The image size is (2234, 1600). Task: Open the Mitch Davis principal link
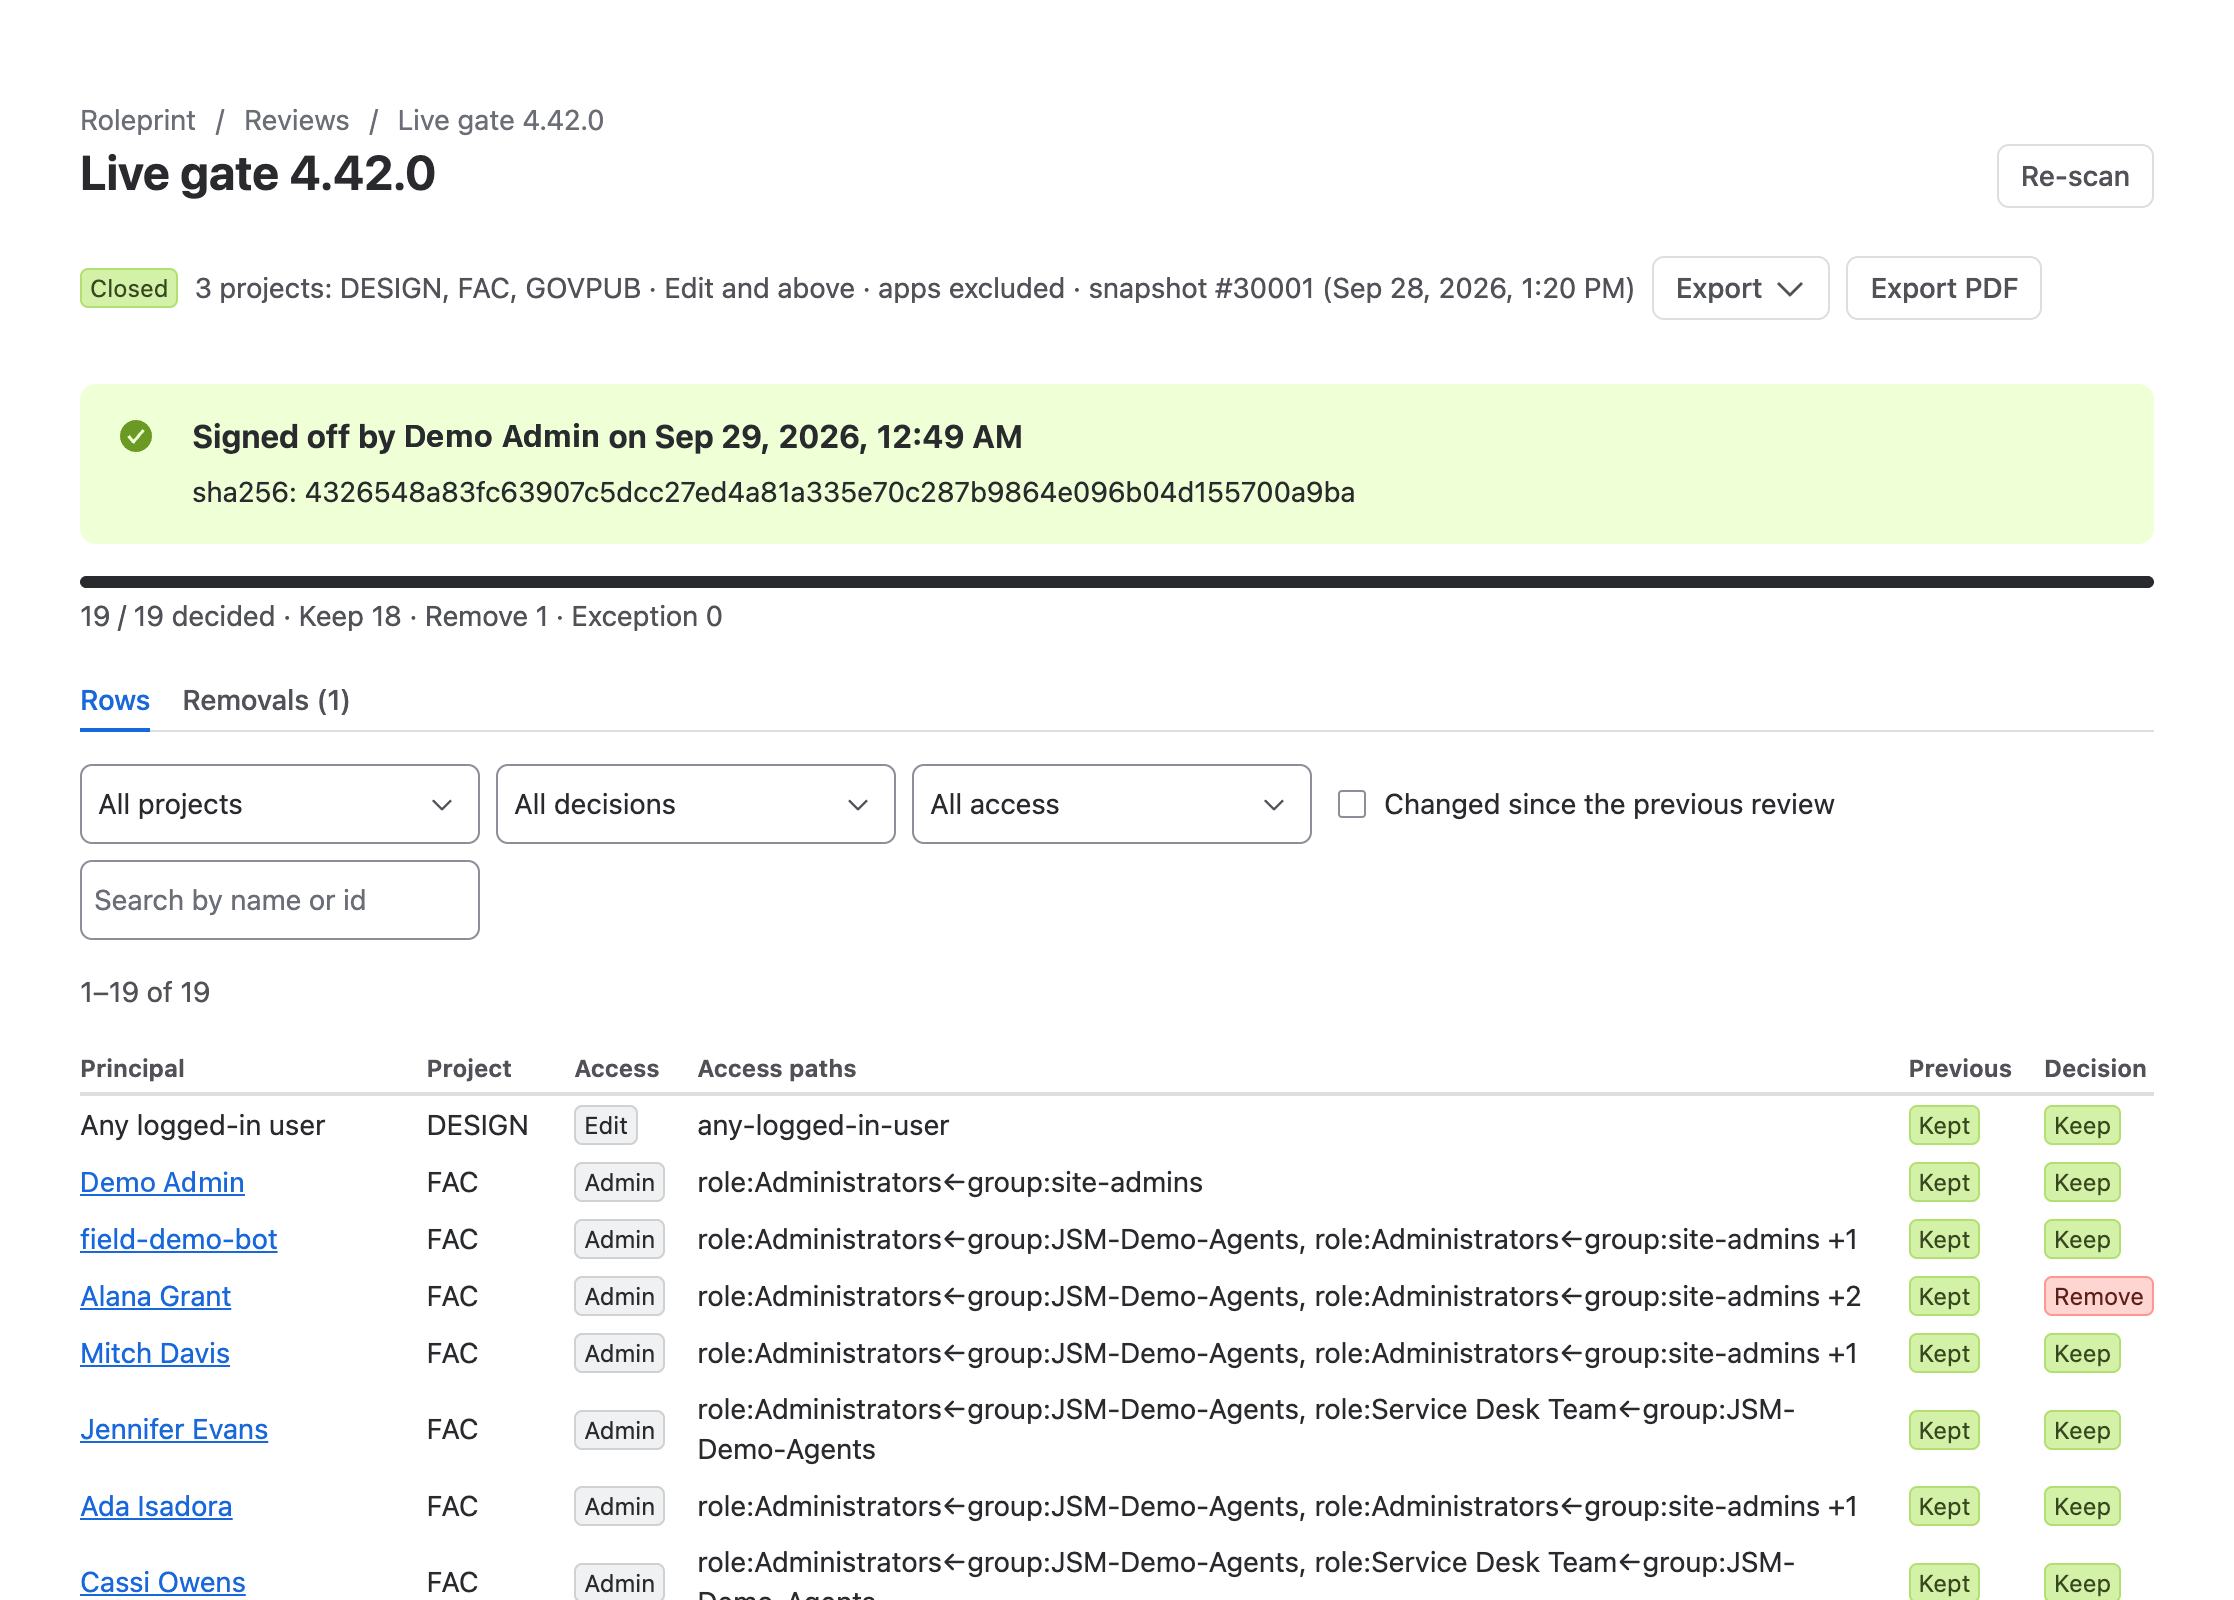155,1353
